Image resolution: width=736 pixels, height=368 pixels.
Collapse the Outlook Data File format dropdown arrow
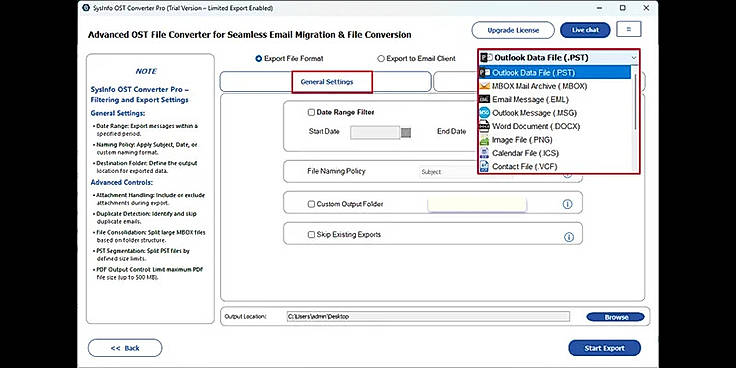[x=634, y=58]
